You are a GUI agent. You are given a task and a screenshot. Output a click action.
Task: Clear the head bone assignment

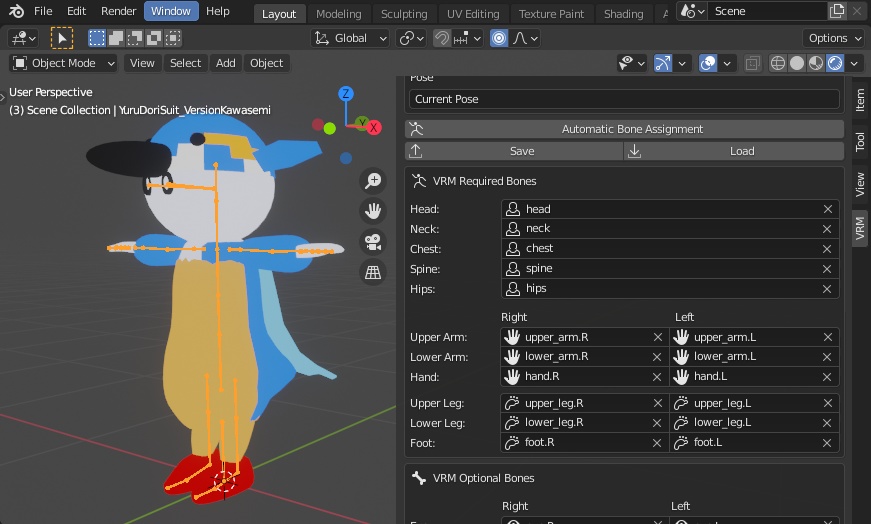pyautogui.click(x=828, y=209)
